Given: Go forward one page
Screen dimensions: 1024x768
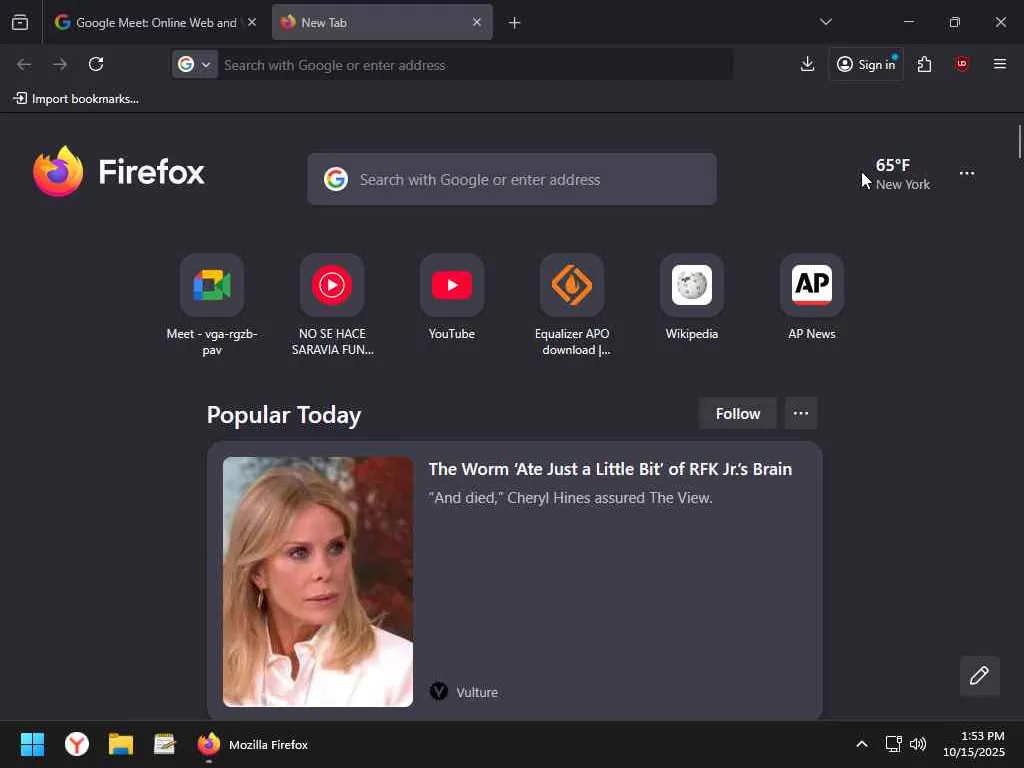Looking at the screenshot, I should click(x=60, y=64).
